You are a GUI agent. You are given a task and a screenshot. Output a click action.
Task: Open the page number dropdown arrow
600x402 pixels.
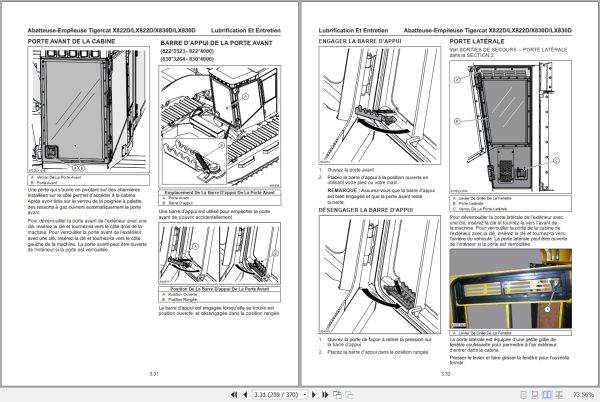click(x=305, y=394)
